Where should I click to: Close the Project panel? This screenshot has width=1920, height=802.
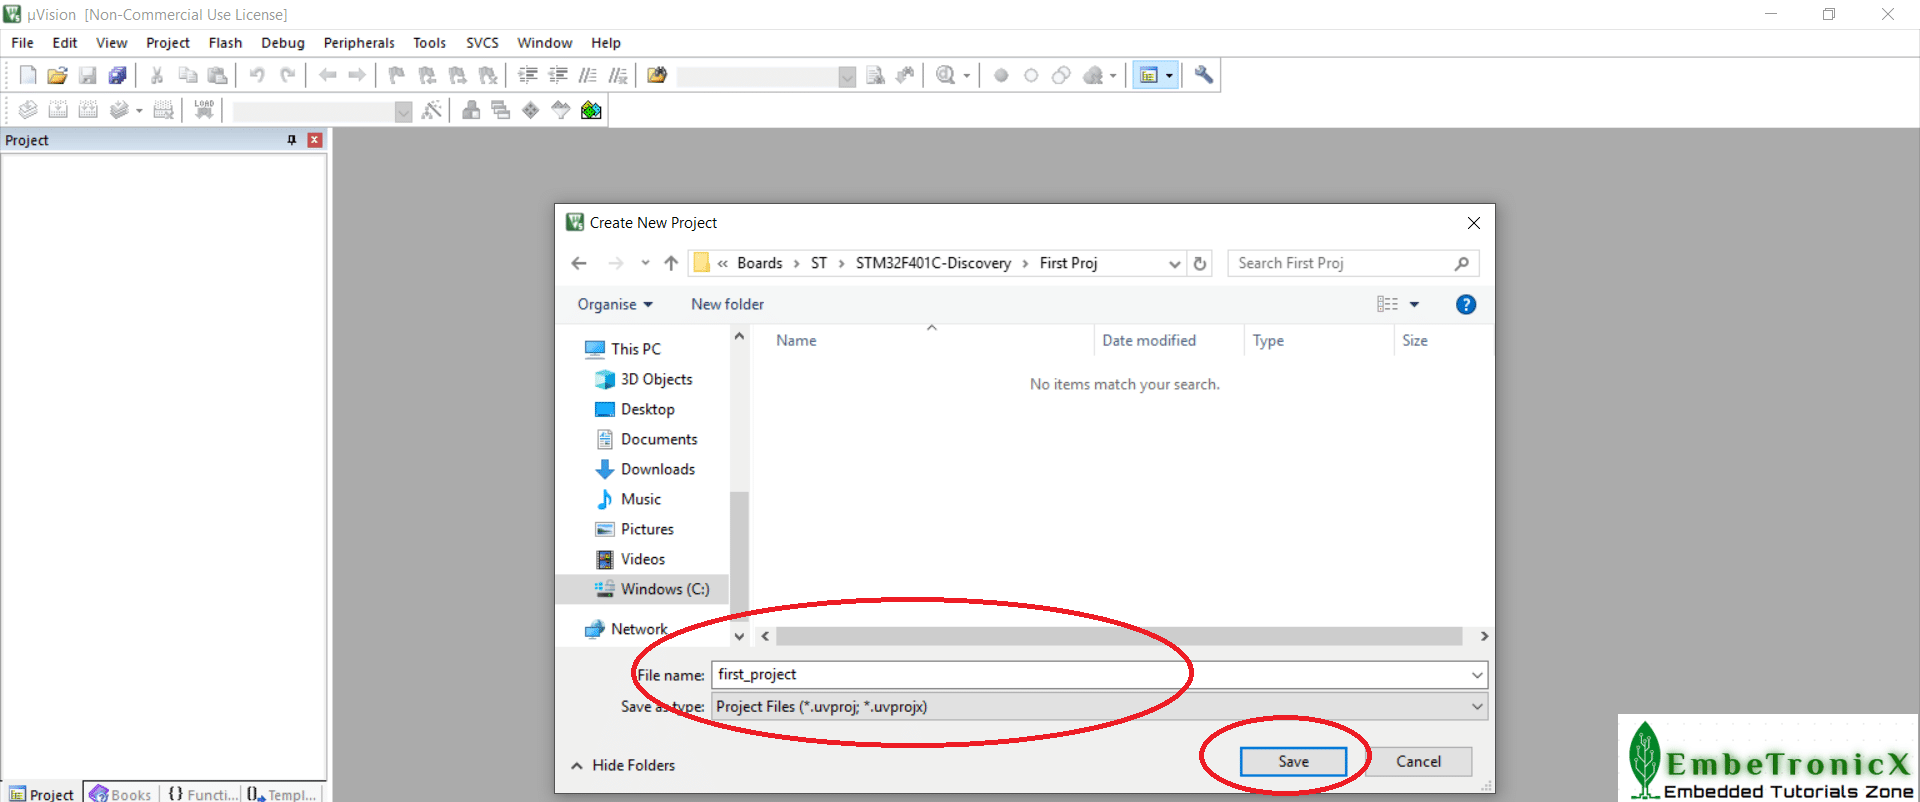(x=314, y=140)
